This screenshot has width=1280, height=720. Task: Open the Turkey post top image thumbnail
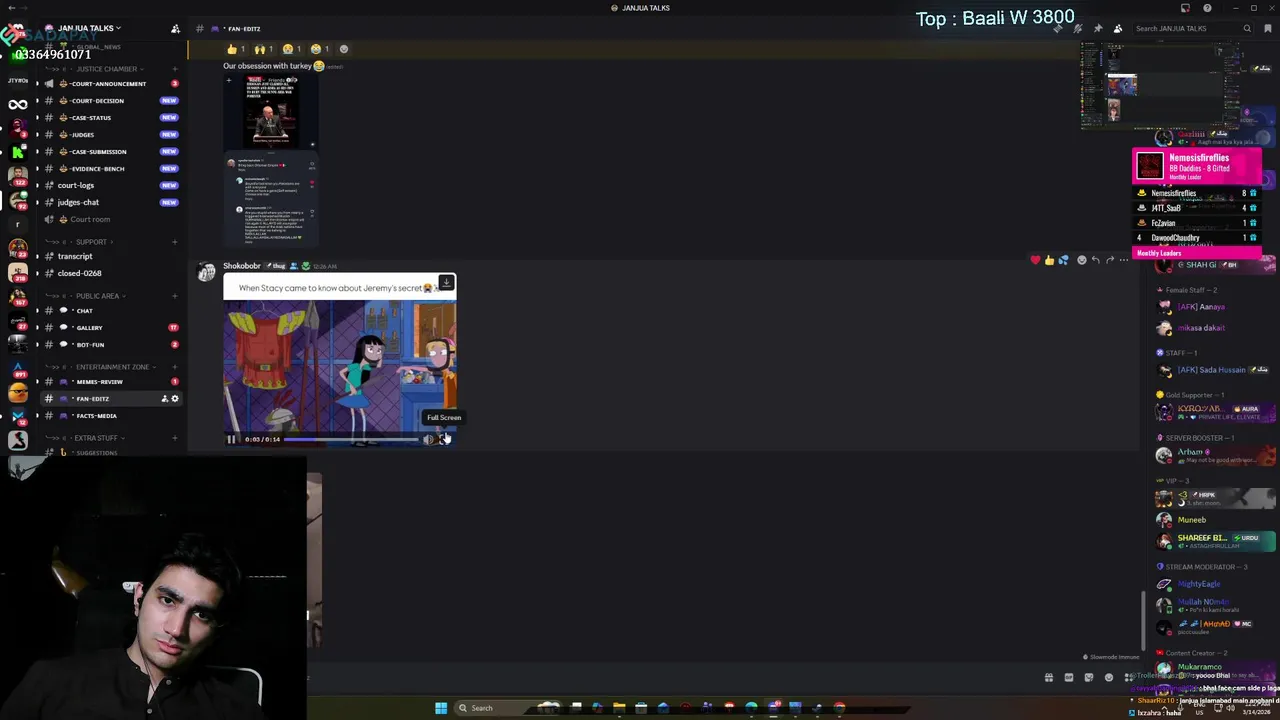coord(270,113)
